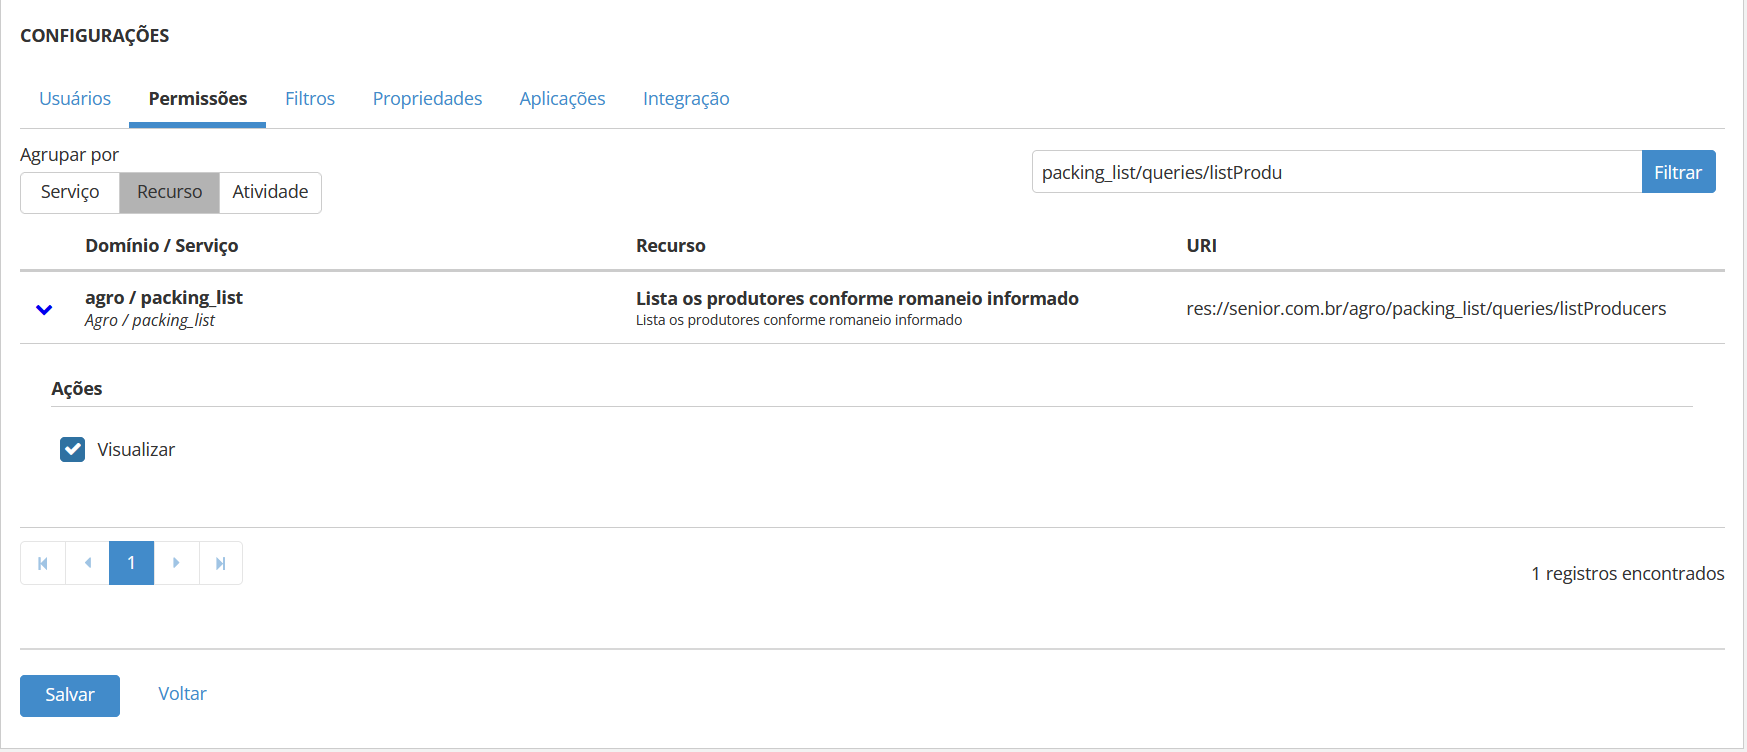Switch to the Aplicações tab
1747x752 pixels.
tap(562, 99)
